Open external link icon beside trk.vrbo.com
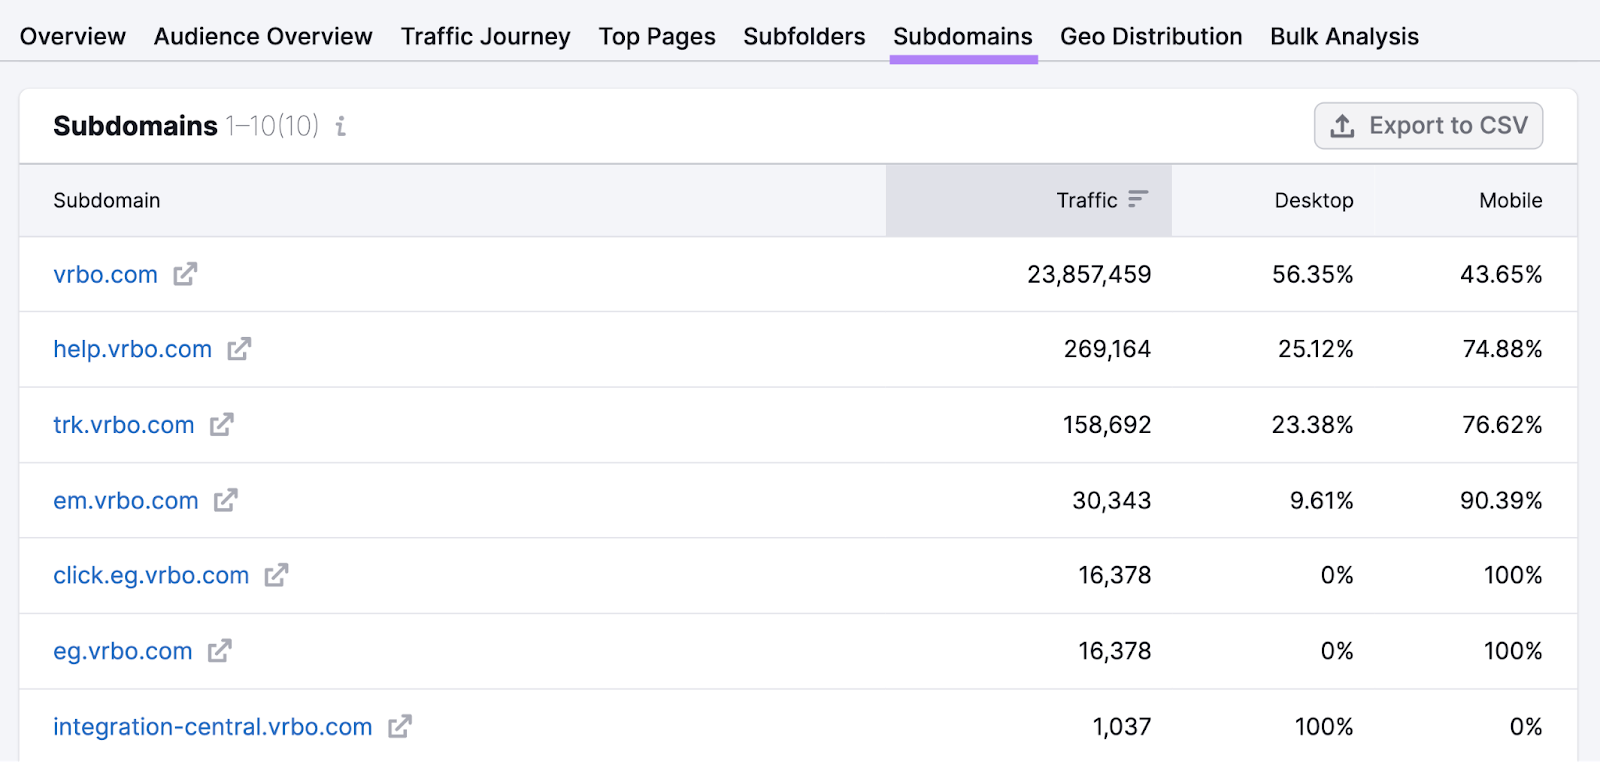The width and height of the screenshot is (1600, 762). [x=222, y=425]
